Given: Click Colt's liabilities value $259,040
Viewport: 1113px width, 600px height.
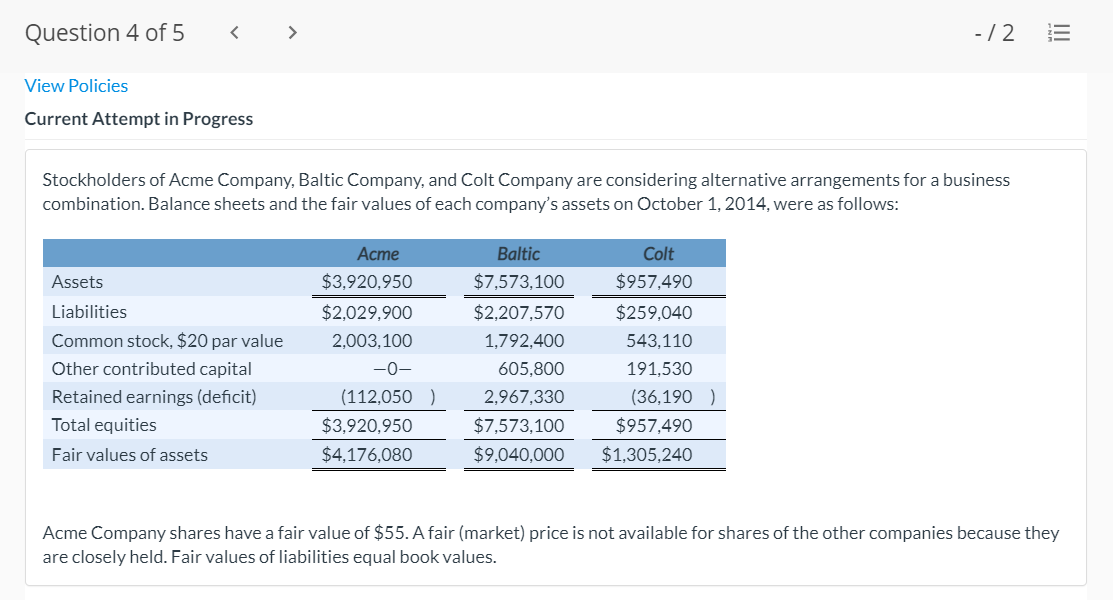Looking at the screenshot, I should (x=654, y=312).
